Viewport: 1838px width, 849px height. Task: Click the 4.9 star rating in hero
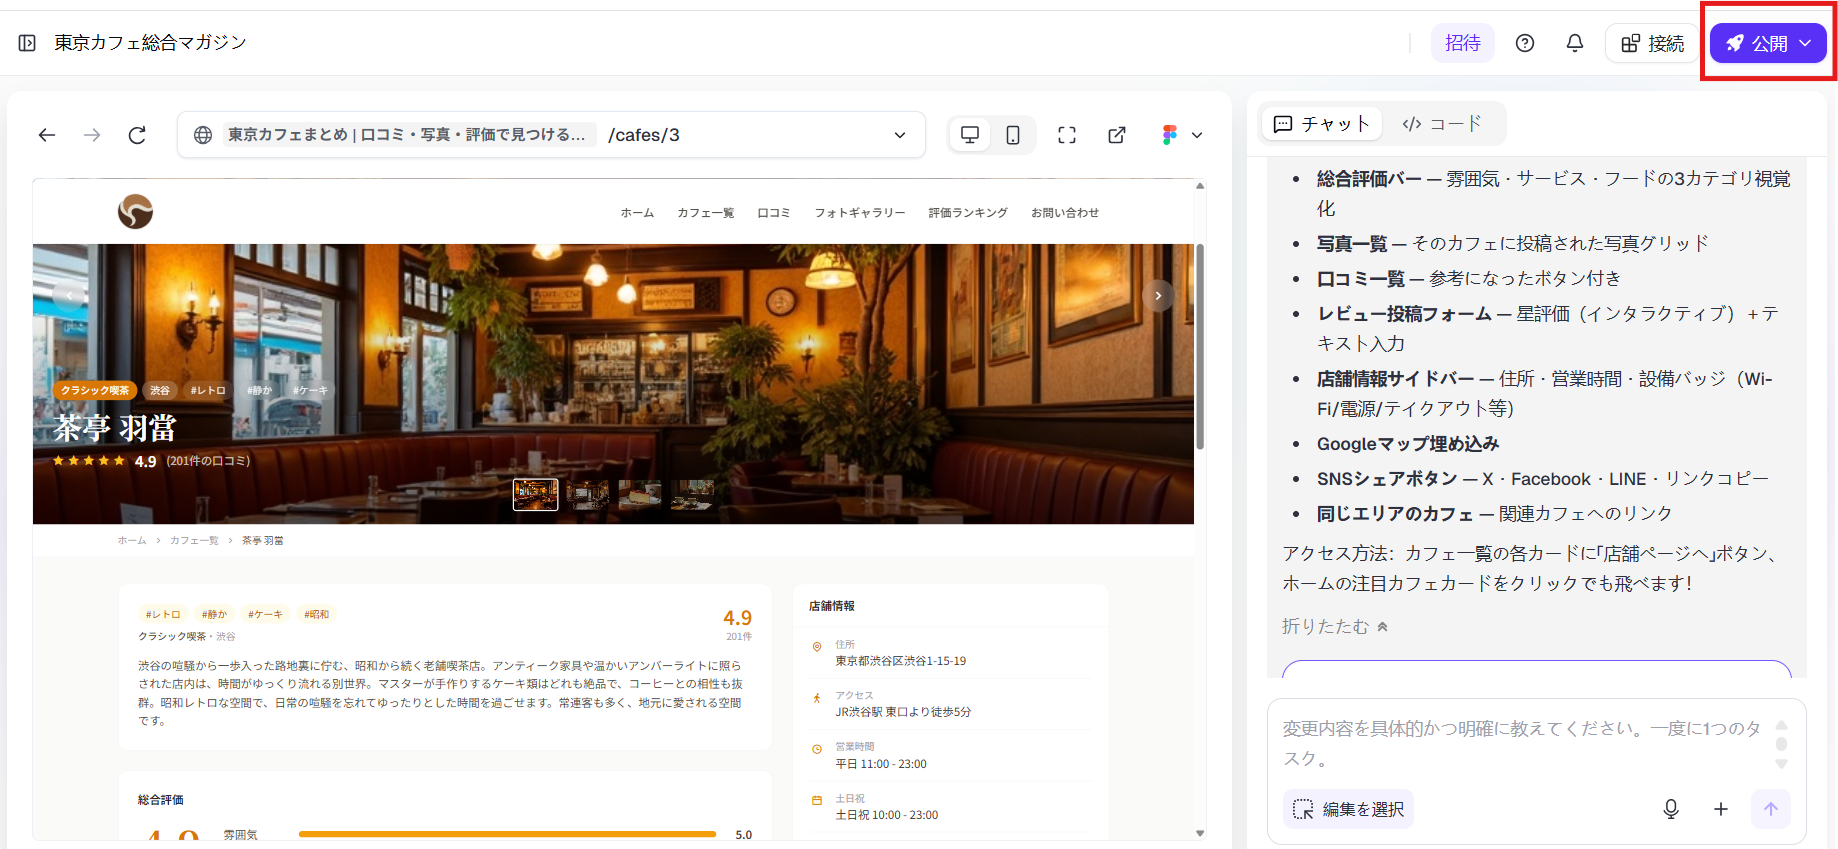coord(105,461)
